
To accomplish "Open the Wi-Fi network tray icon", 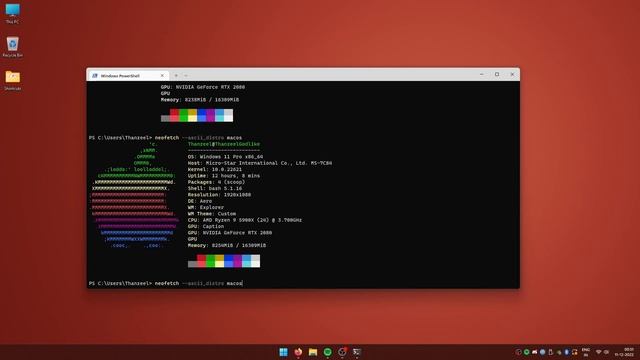I will pyautogui.click(x=598, y=352).
